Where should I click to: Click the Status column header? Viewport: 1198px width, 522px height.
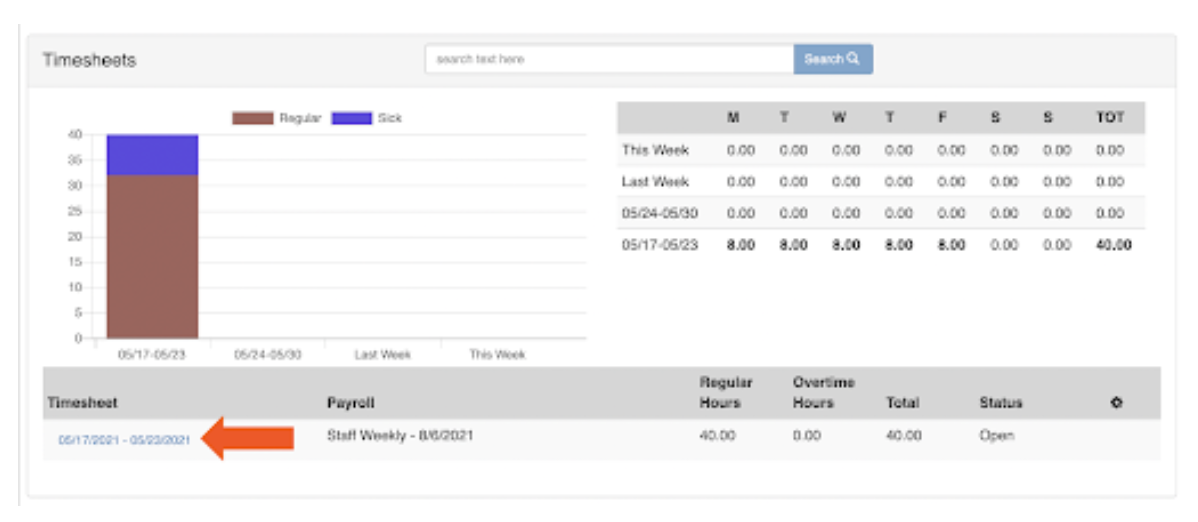point(1000,403)
